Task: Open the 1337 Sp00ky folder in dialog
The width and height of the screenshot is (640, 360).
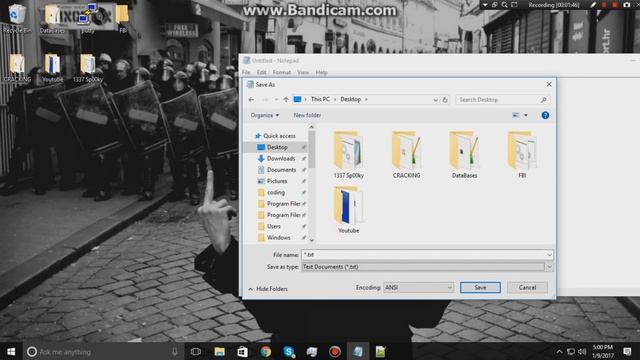Action: click(348, 154)
